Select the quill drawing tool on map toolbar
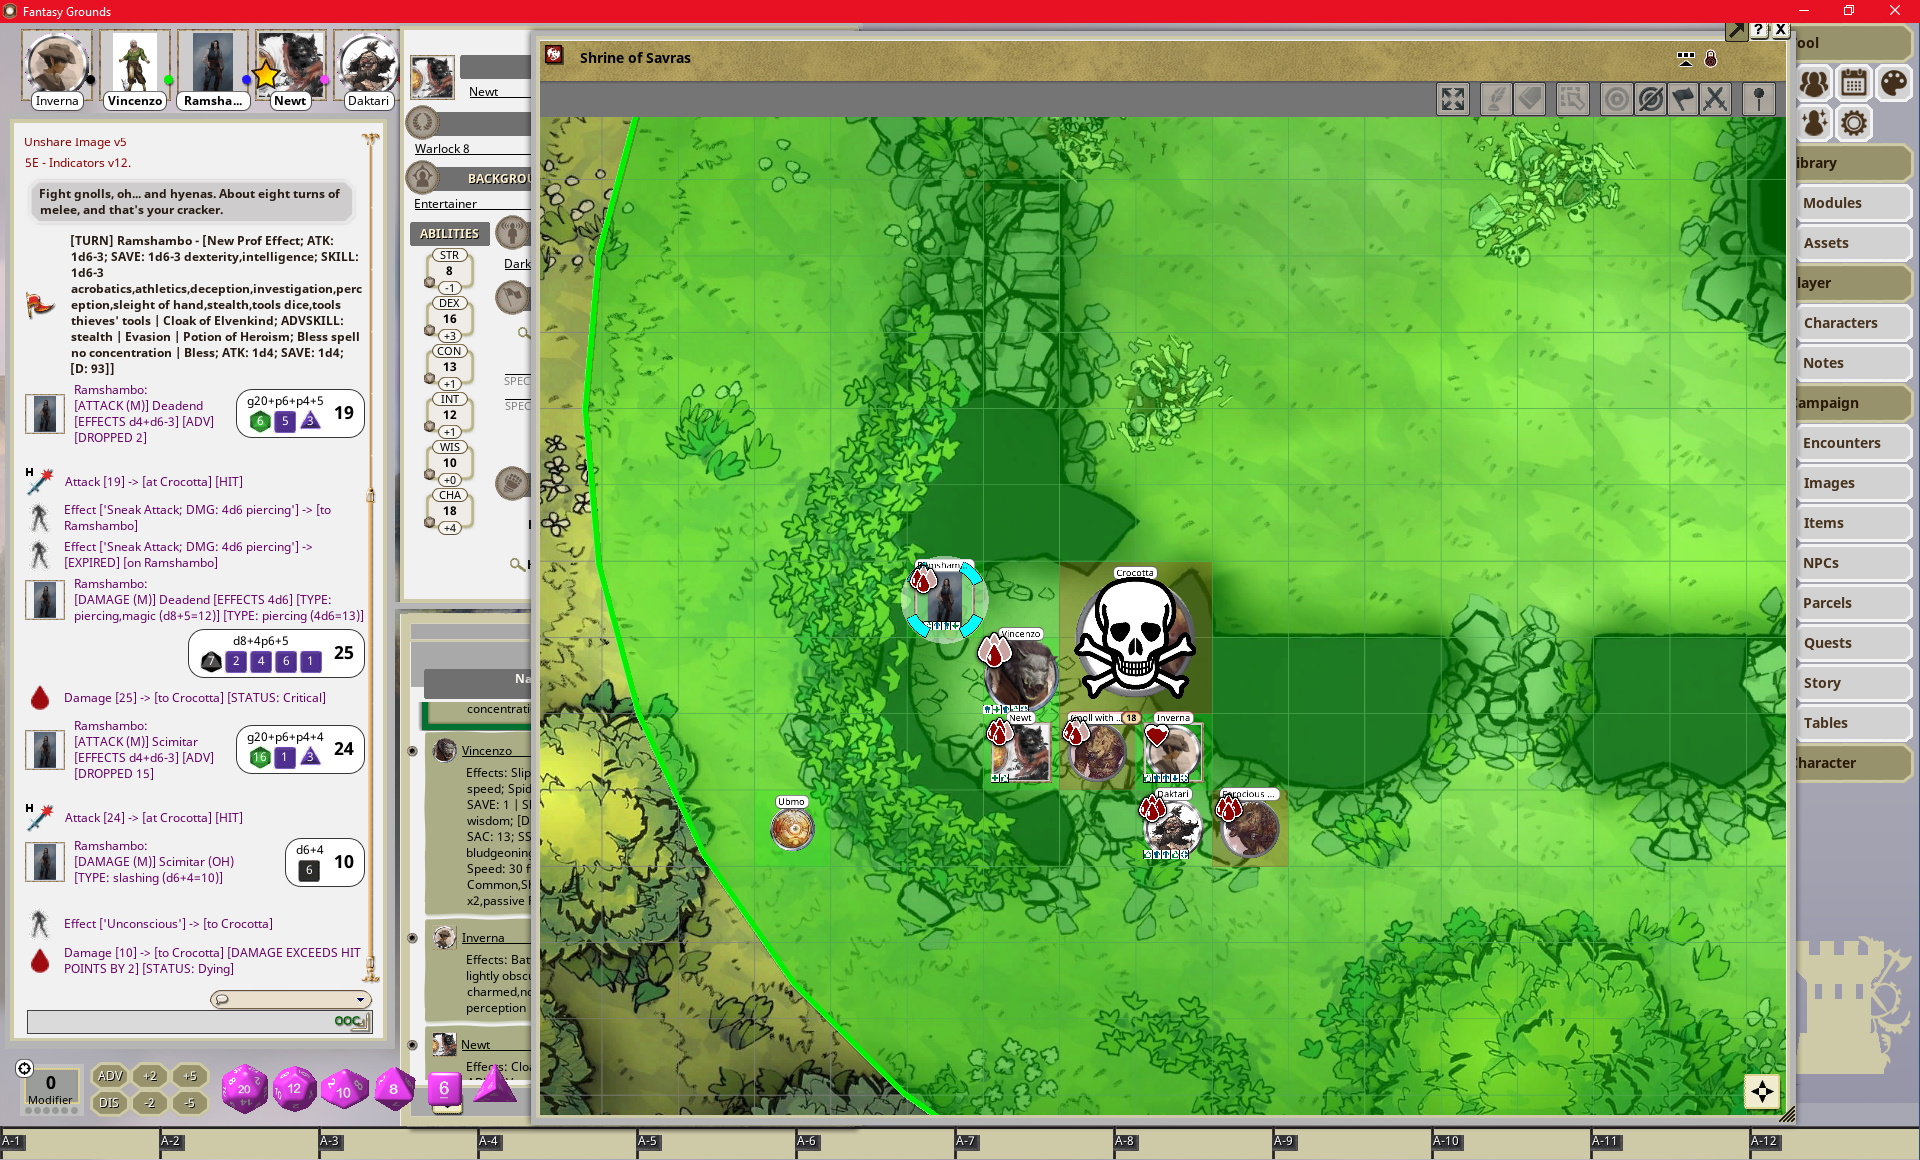The image size is (1920, 1160). point(1495,99)
